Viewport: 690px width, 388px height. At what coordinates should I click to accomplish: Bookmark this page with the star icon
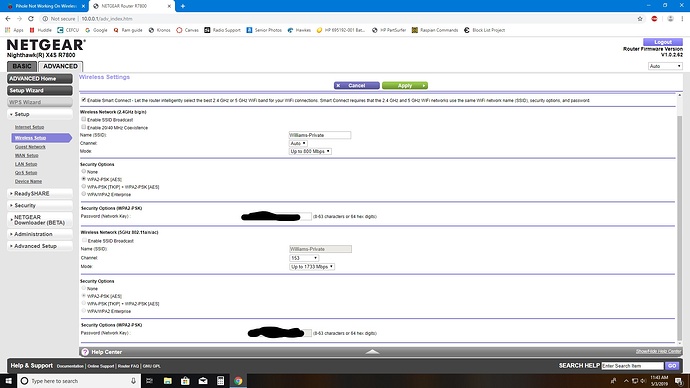[x=640, y=18]
